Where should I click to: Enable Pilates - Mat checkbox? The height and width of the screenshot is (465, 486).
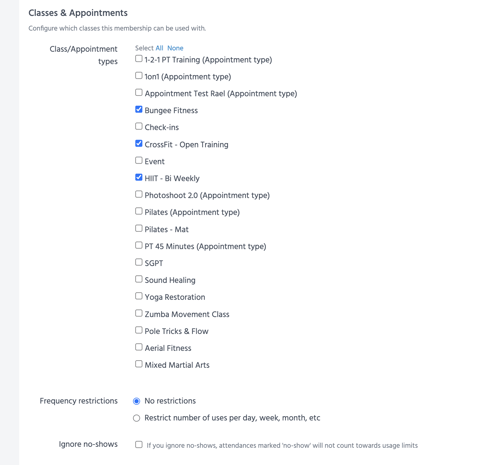click(x=139, y=228)
